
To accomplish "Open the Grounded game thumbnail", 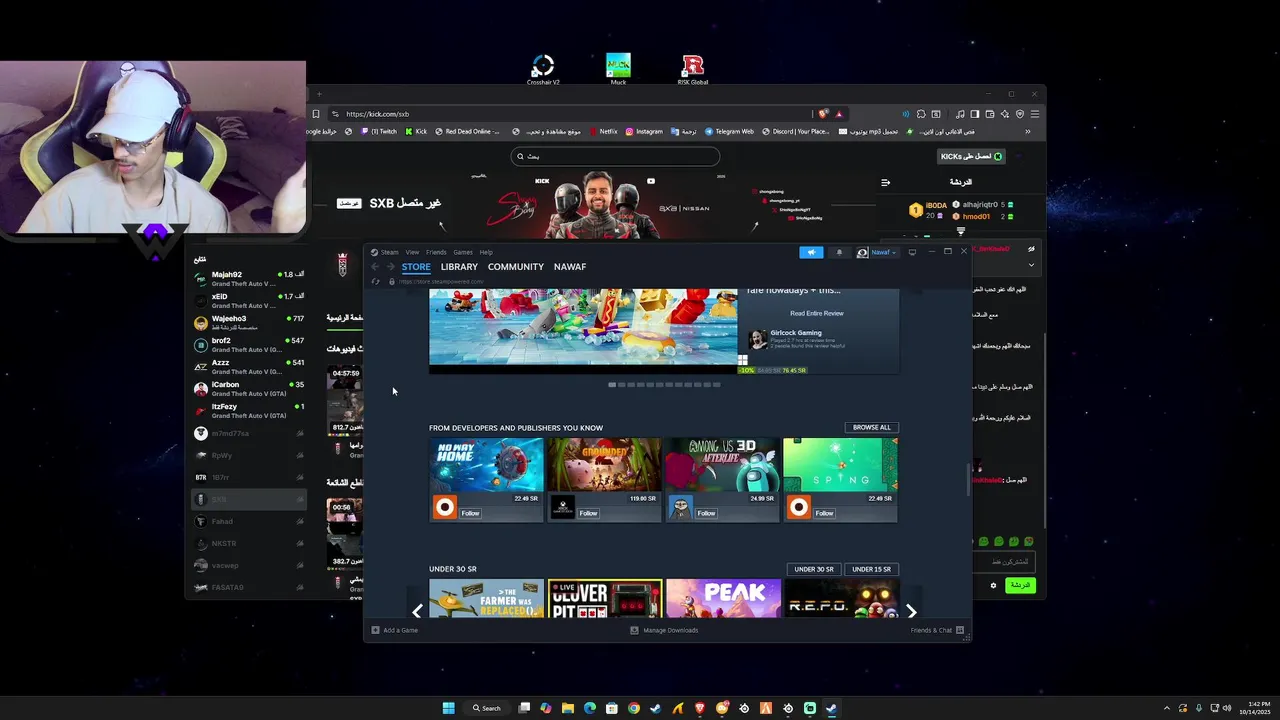I will [x=605, y=465].
